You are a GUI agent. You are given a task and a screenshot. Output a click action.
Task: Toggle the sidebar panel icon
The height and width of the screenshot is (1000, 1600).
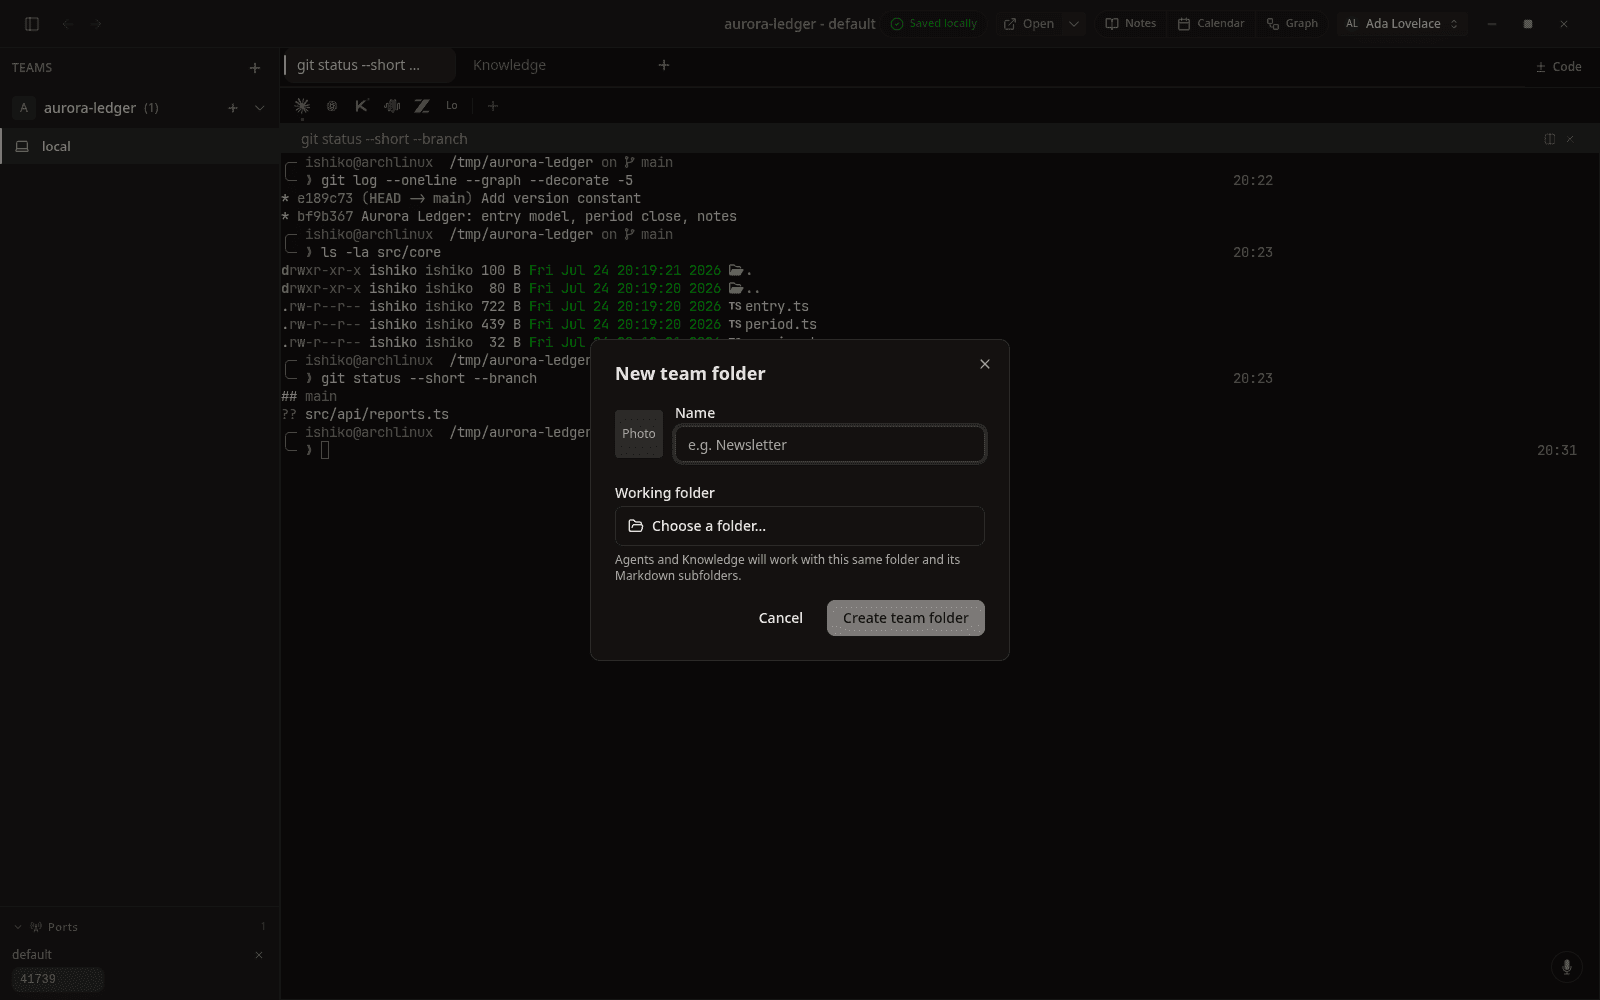click(32, 24)
